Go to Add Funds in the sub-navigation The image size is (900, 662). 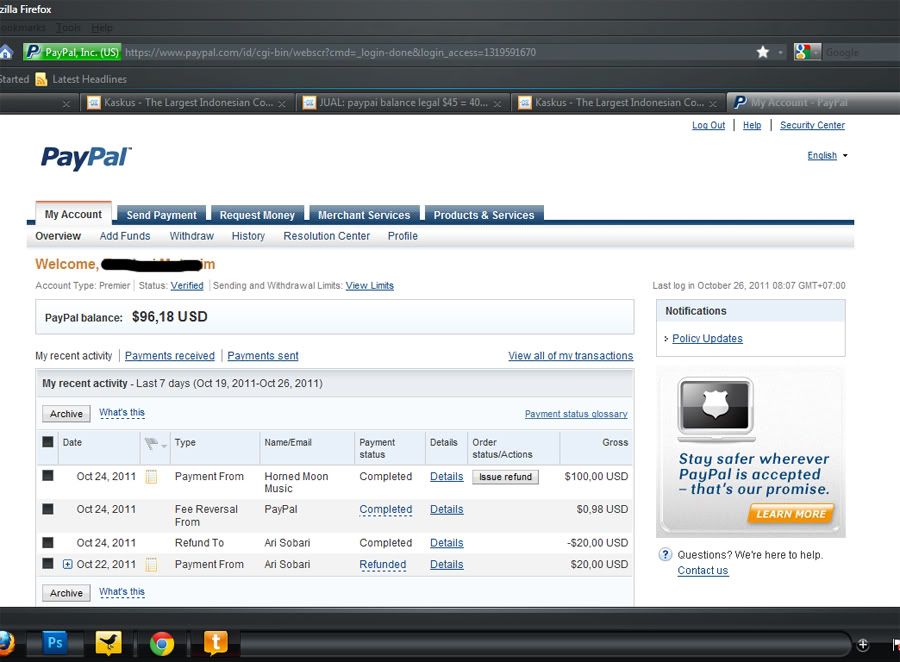125,236
